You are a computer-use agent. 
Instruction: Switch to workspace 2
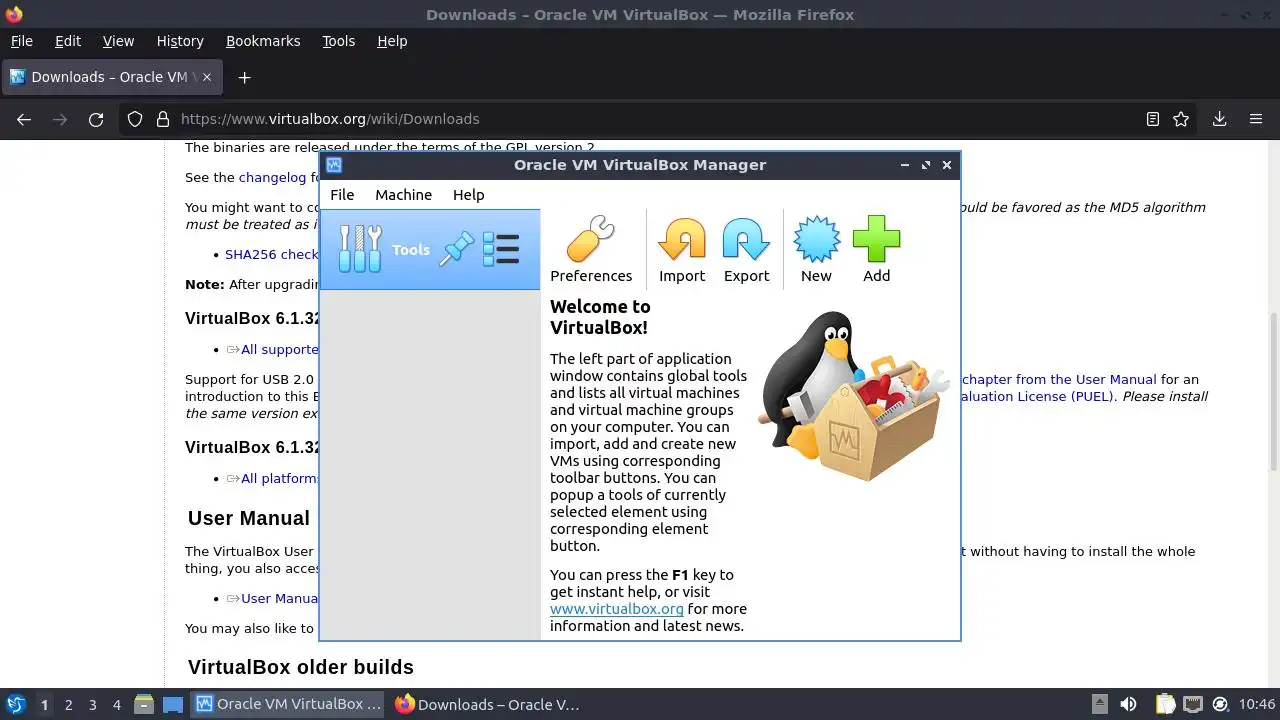[x=68, y=705]
